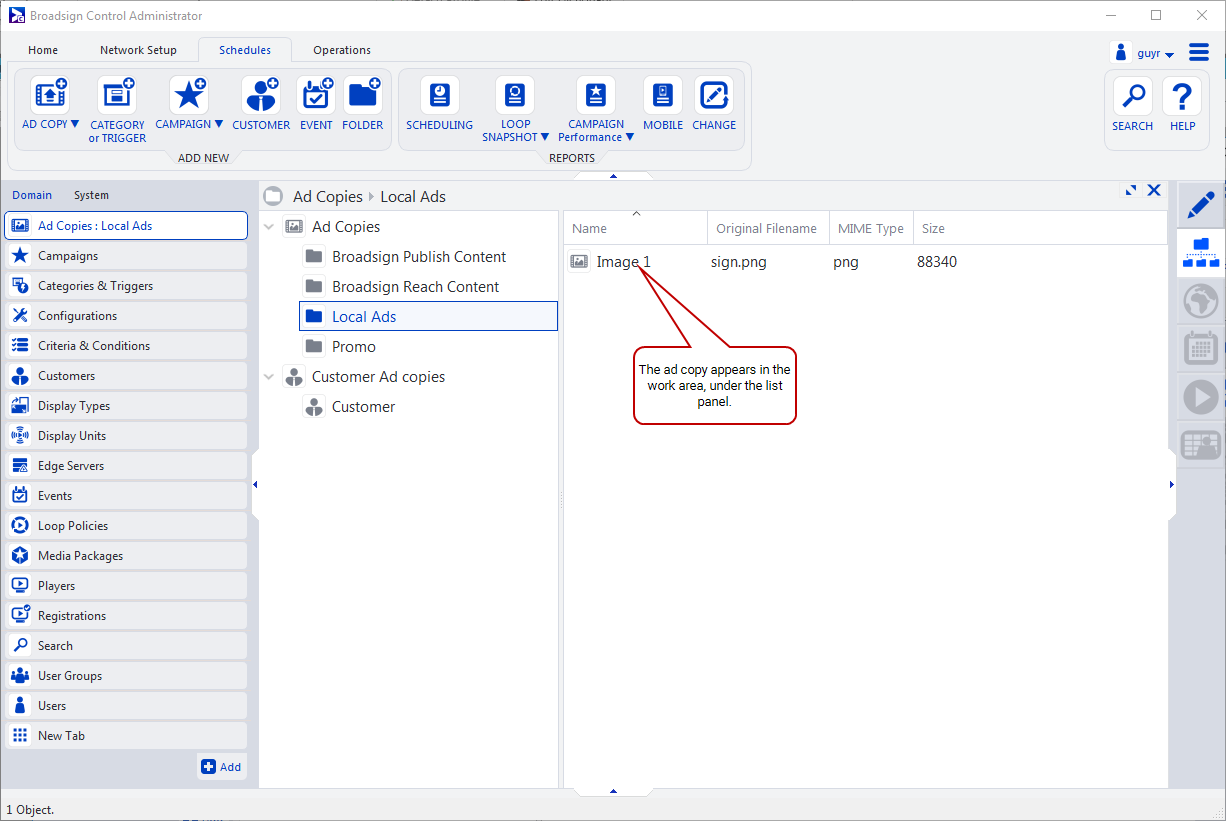Screen dimensions: 1226x821
Task: Click the pencil edit icon in right sidebar
Action: pyautogui.click(x=1201, y=203)
